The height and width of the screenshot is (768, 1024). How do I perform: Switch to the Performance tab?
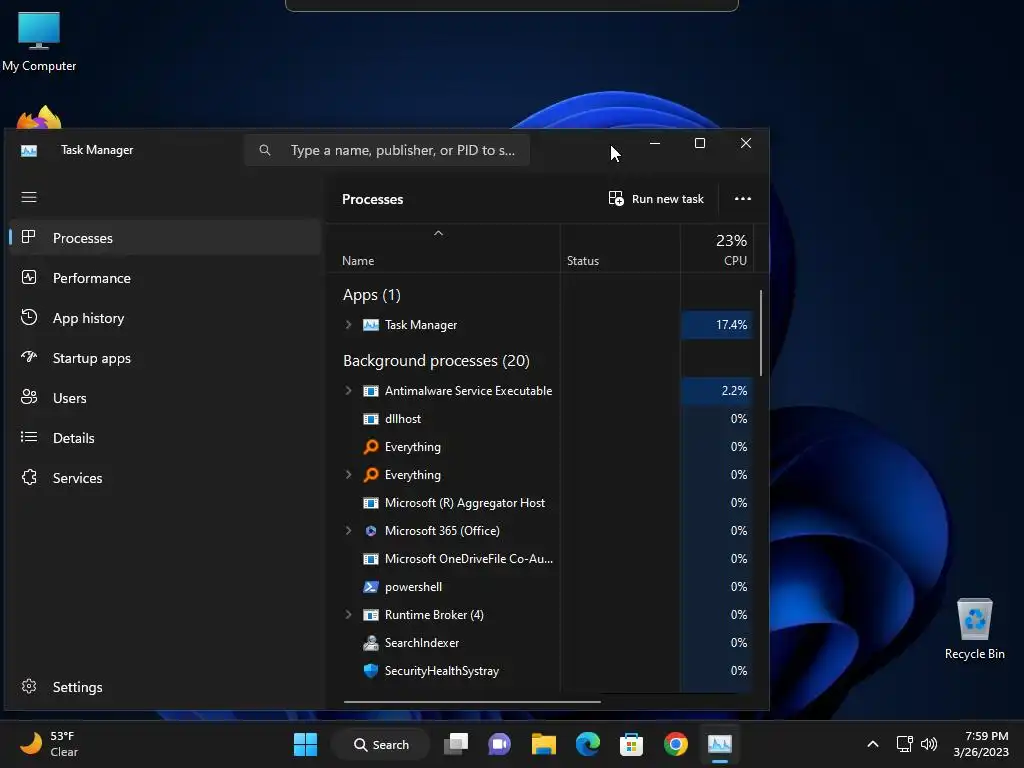coord(165,278)
